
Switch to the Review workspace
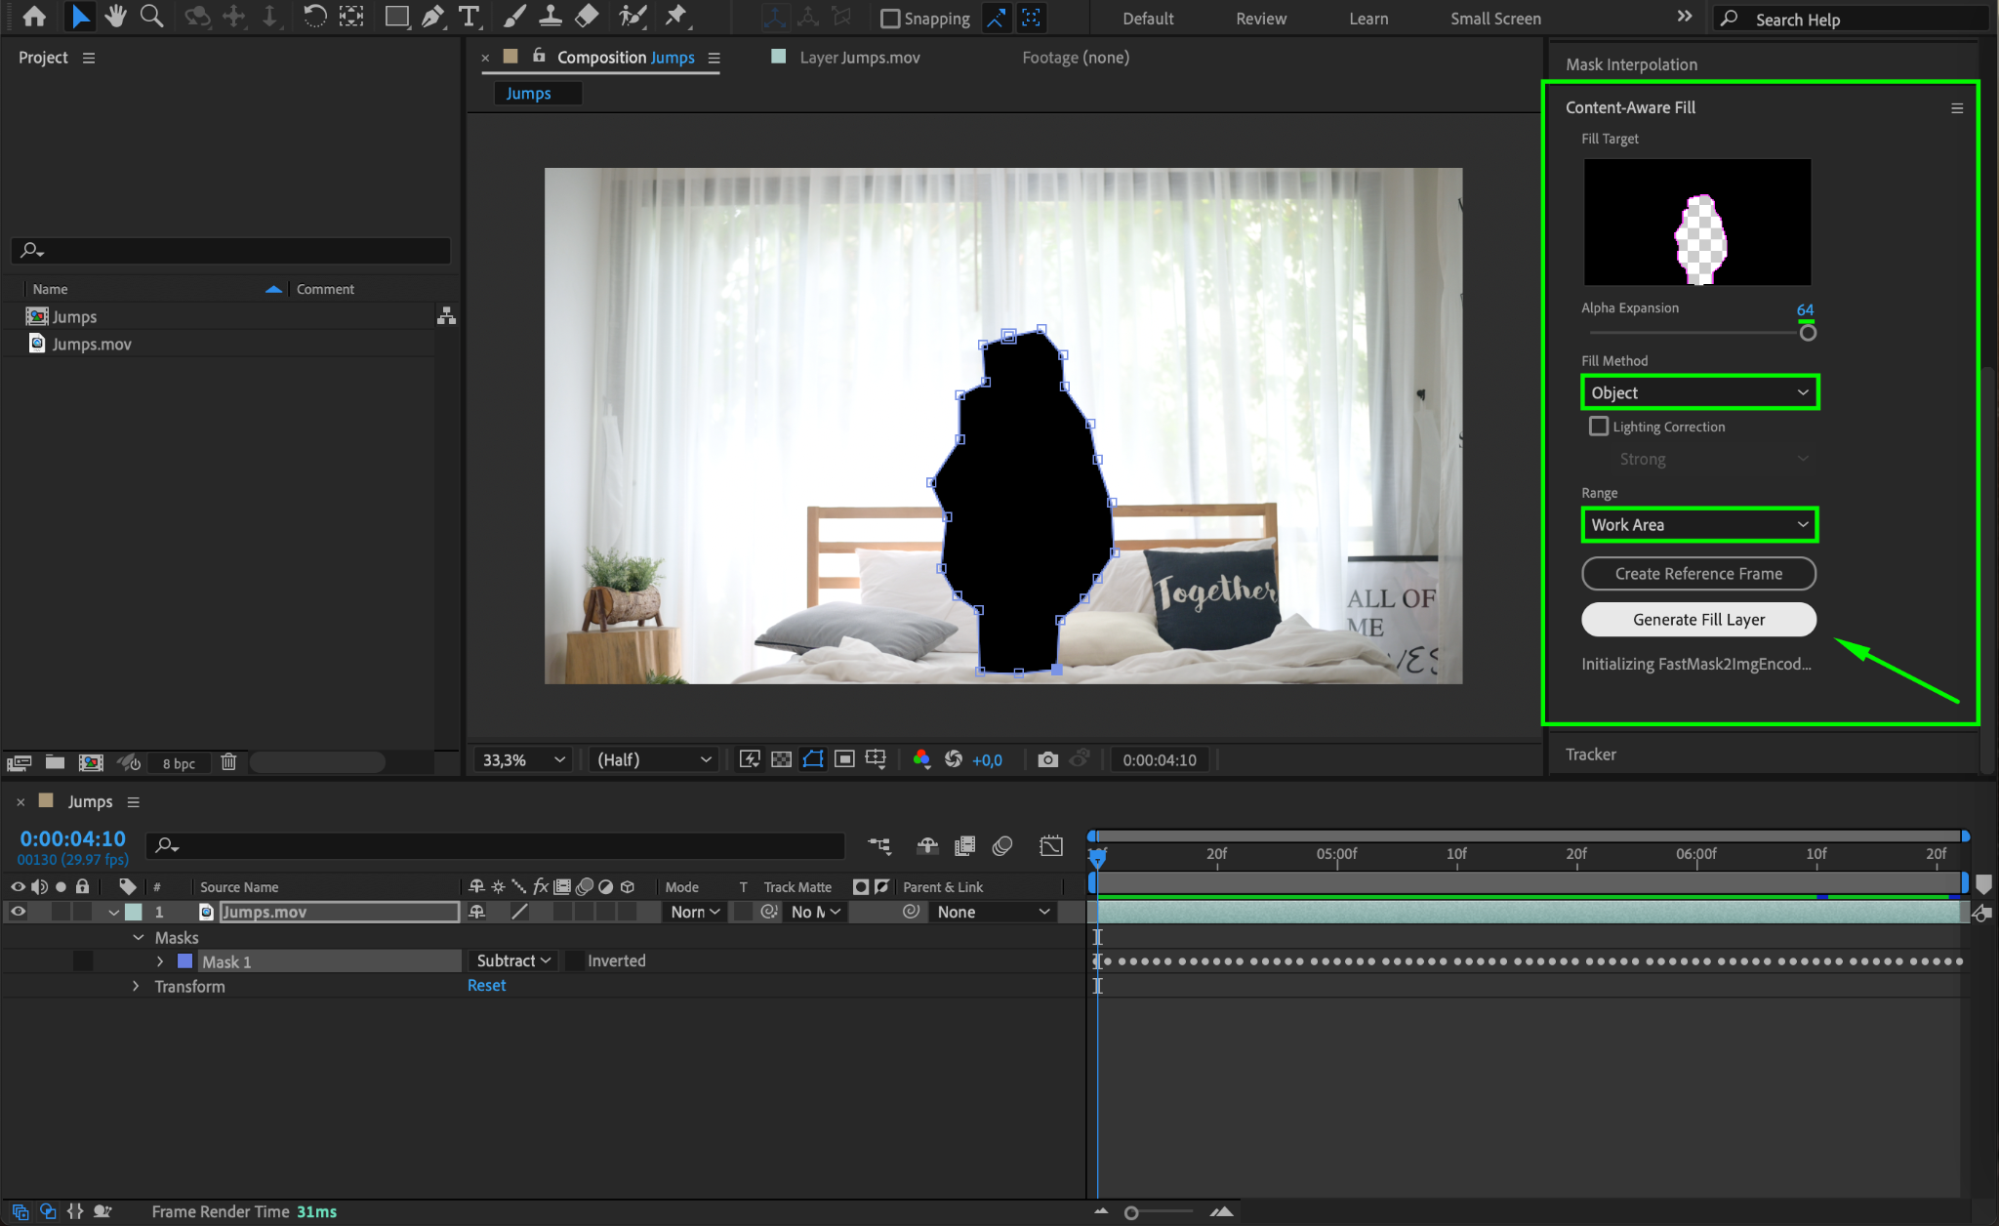pyautogui.click(x=1260, y=18)
